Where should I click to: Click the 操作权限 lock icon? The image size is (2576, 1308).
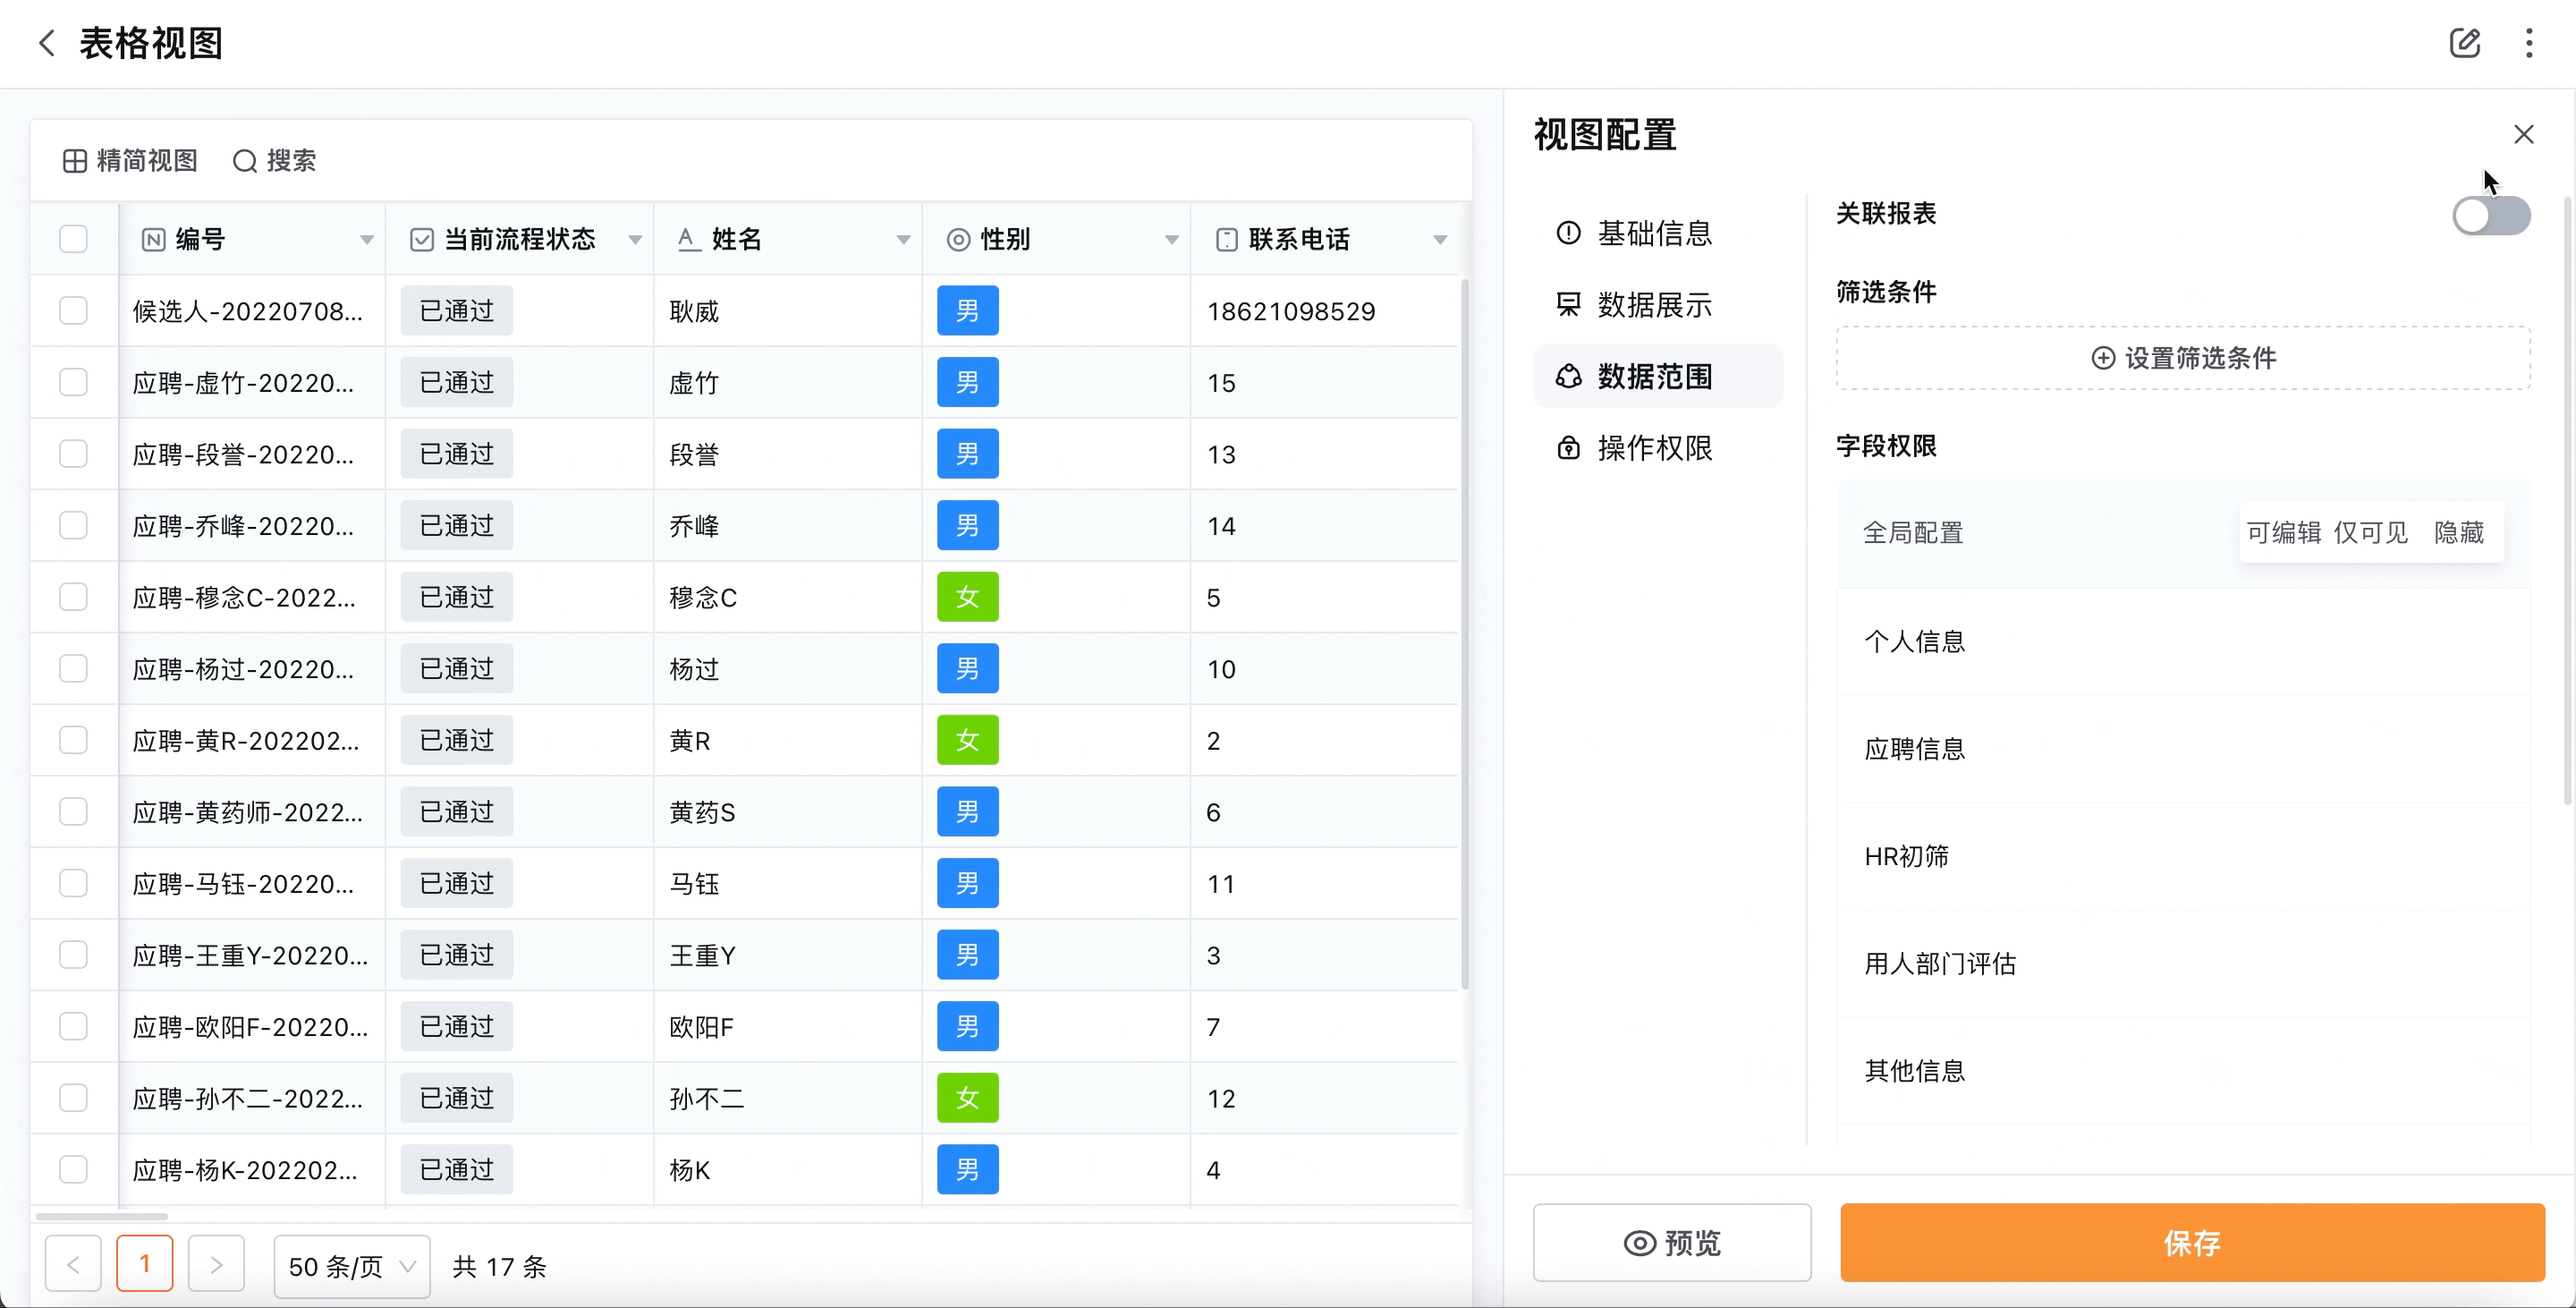(1568, 448)
